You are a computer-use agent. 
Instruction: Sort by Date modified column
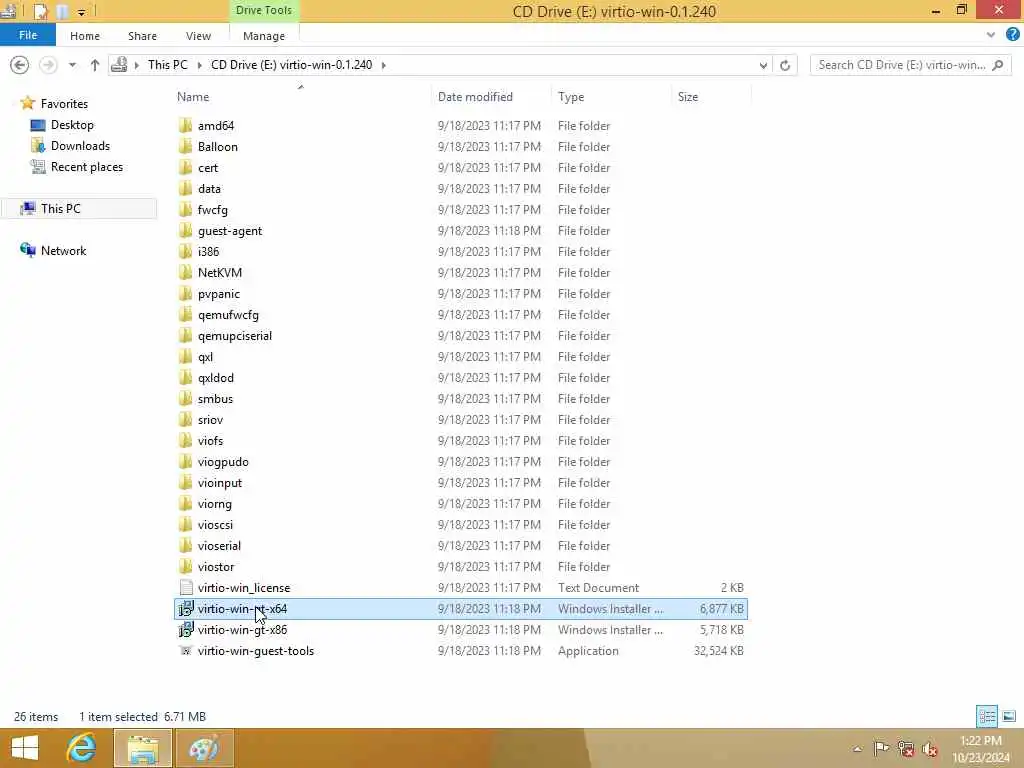491,97
